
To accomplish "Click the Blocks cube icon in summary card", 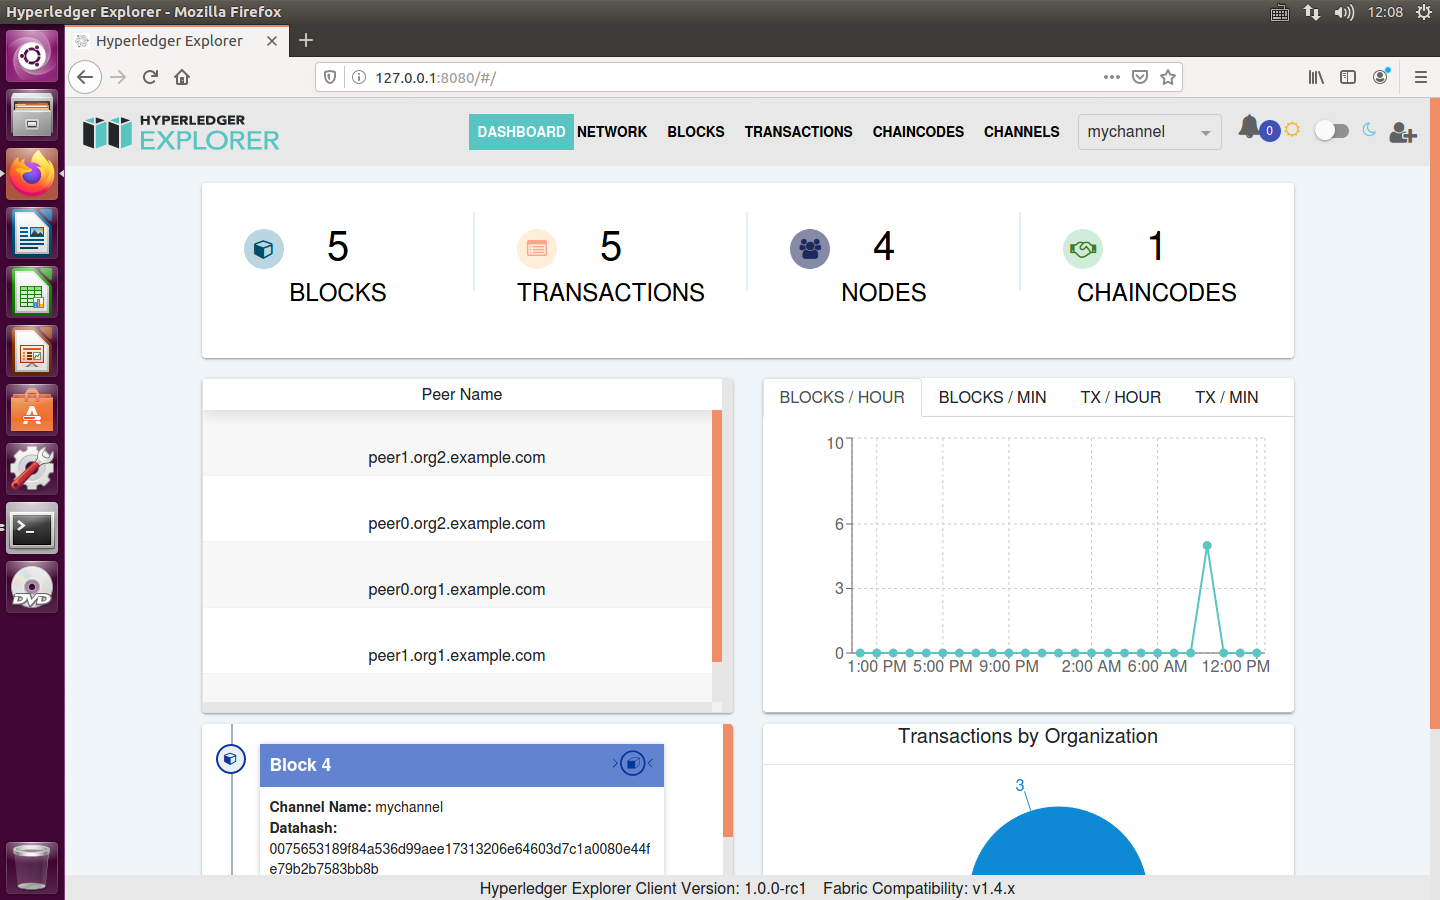I will [x=263, y=249].
